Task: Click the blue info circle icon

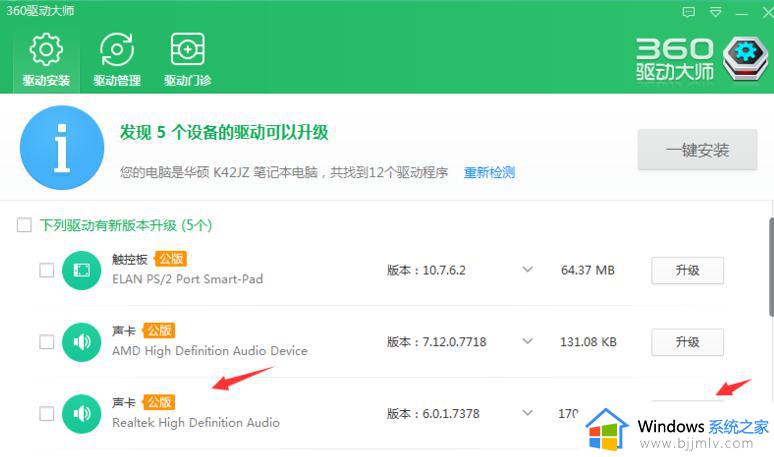Action: coord(62,147)
